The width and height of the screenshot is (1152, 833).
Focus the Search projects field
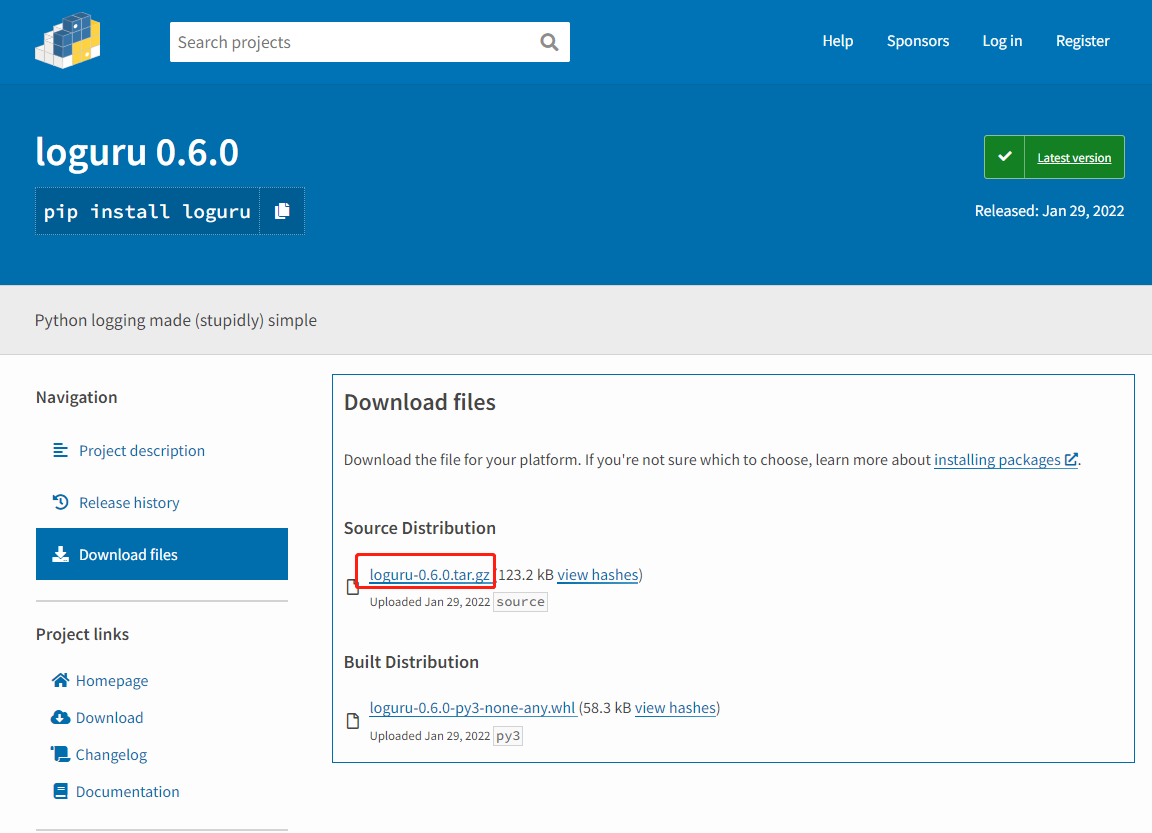370,42
